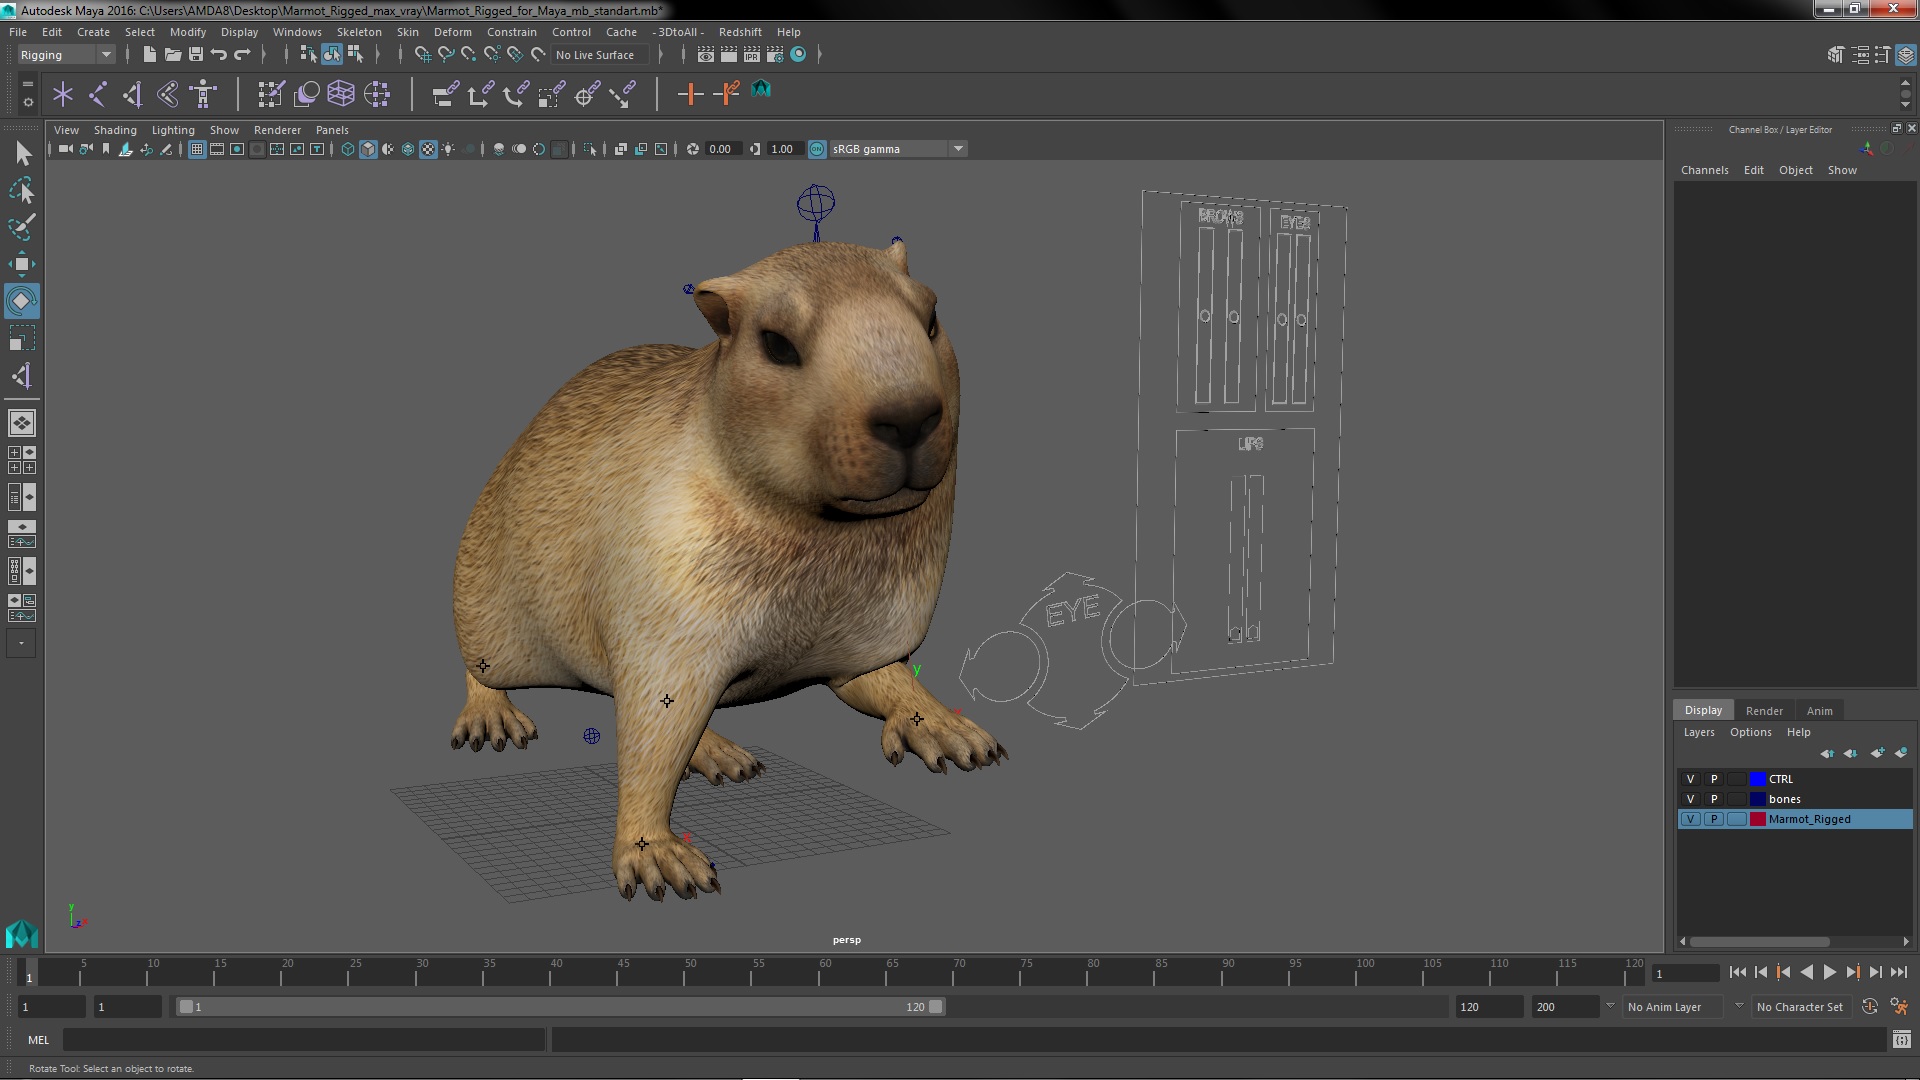Activate the Rotate tool
The image size is (1920, 1080).
click(22, 301)
